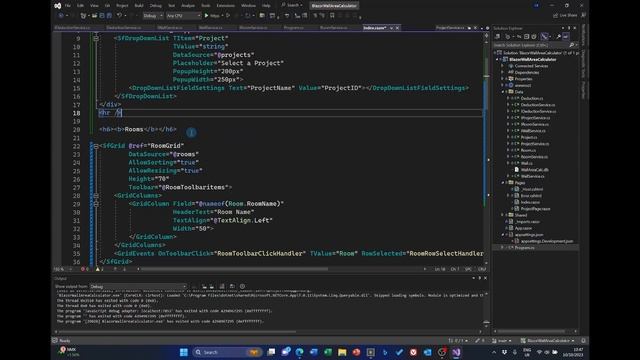Open Microsoft Edge from the taskbar
This screenshot has height=360, width=640.
[300, 352]
